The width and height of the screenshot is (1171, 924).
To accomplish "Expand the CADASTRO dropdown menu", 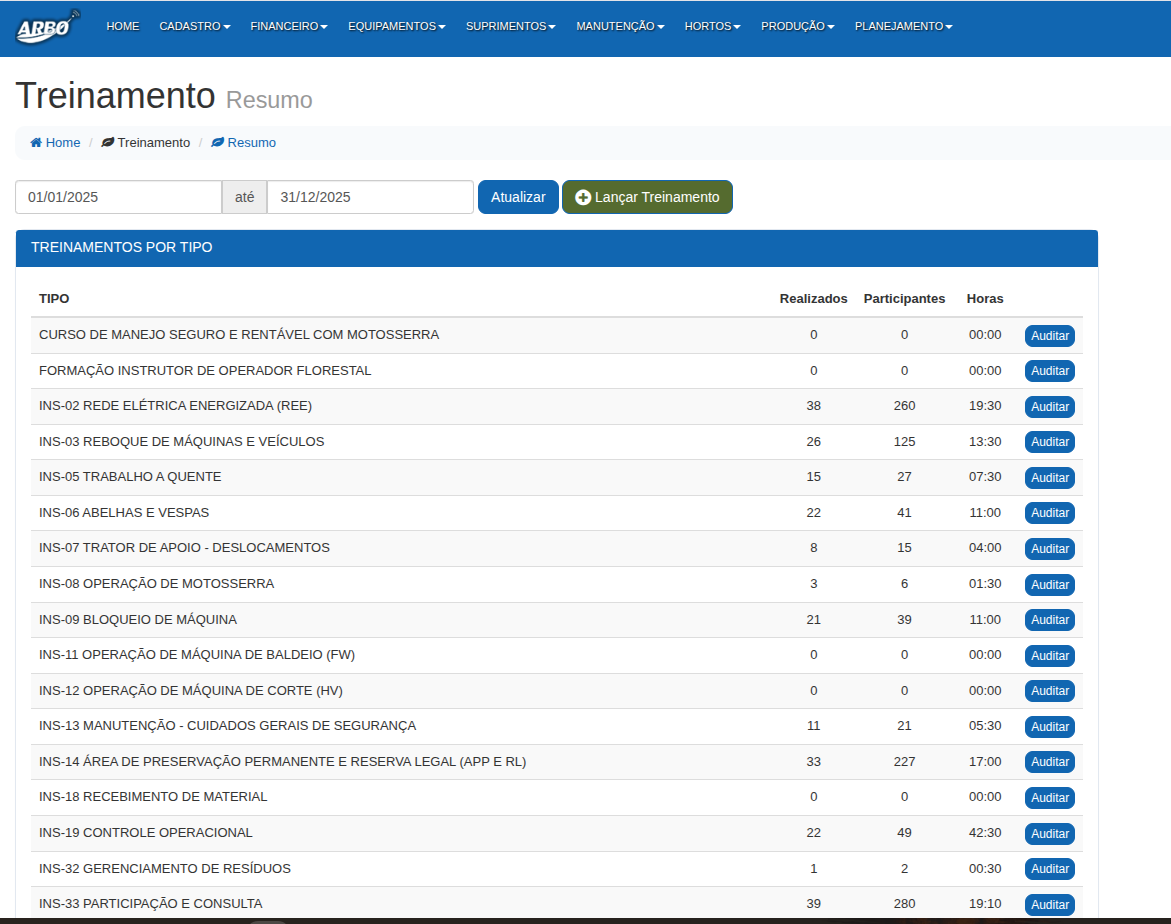I will coord(194,27).
